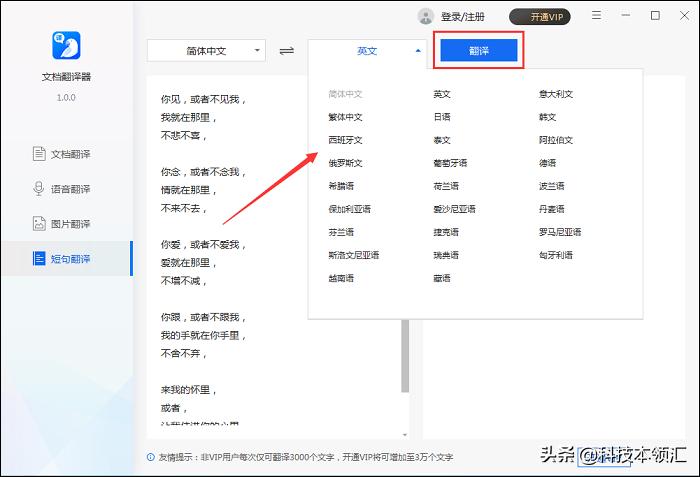
Task: Open source language dropdown 简体中文
Action: [x=206, y=50]
